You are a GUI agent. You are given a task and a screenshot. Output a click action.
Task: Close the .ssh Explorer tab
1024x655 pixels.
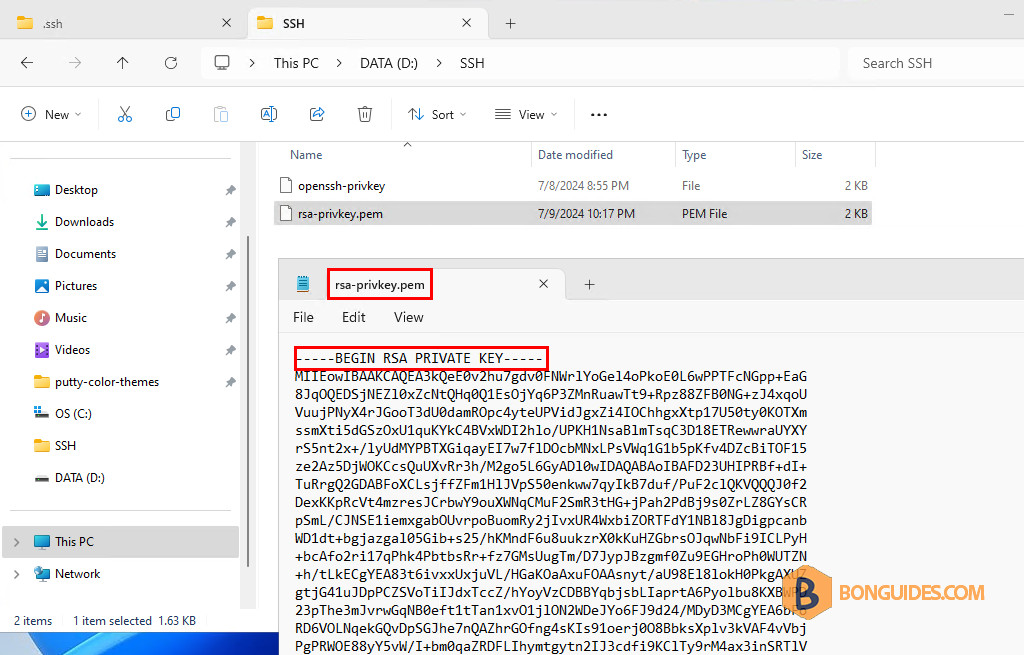pyautogui.click(x=227, y=23)
